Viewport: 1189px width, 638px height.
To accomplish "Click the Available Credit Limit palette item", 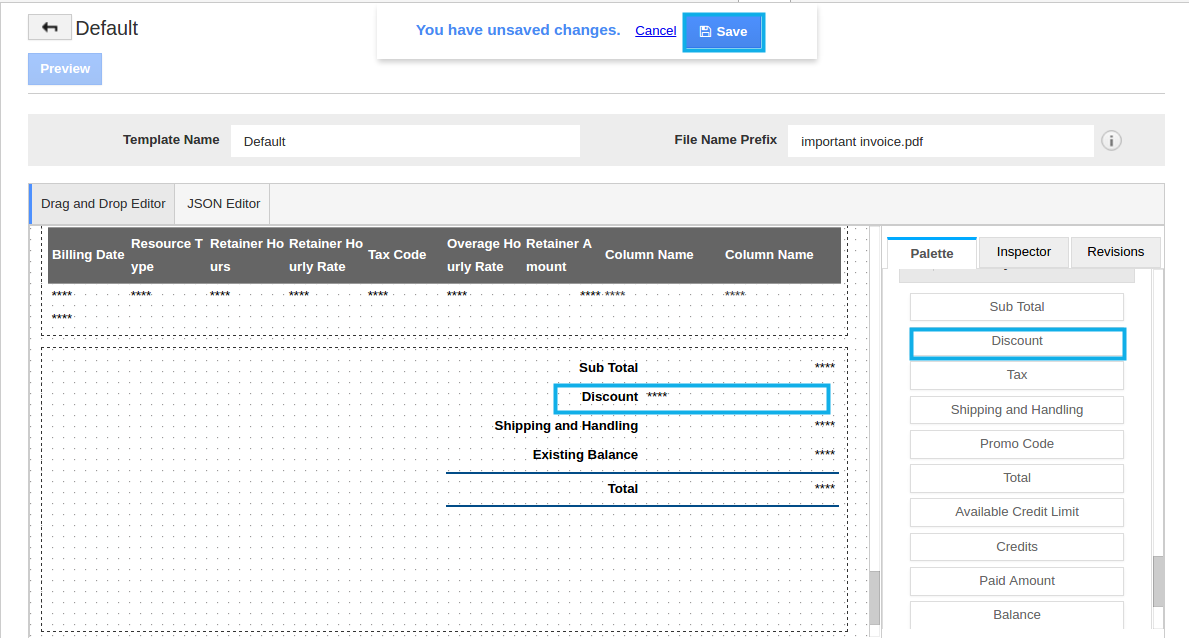I will [1016, 512].
